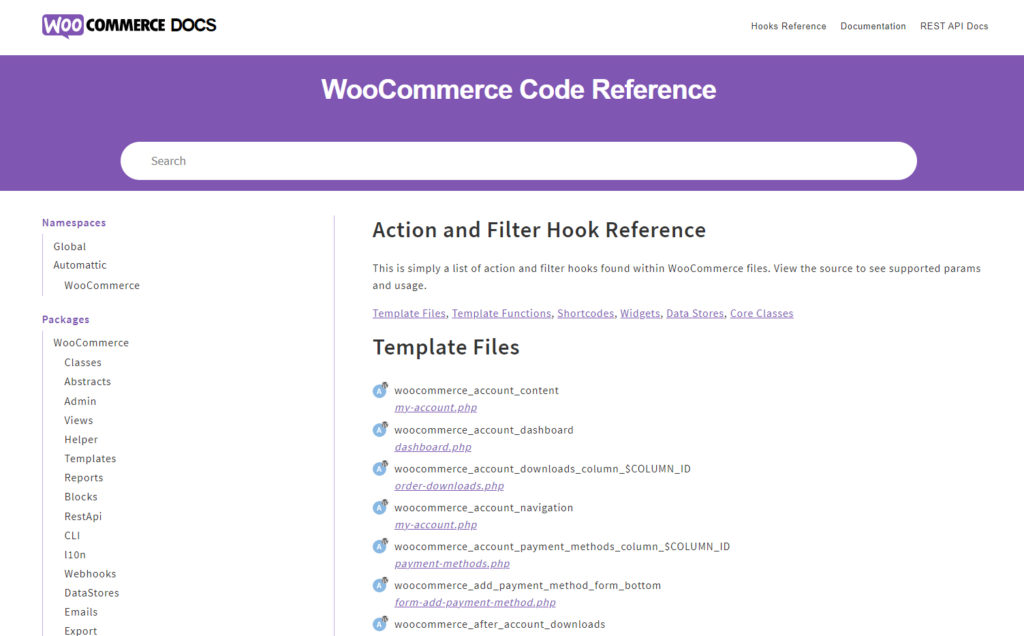The width and height of the screenshot is (1024, 636).
Task: Click the woocommerce_account_dashboard hook name
Action: [x=483, y=430]
